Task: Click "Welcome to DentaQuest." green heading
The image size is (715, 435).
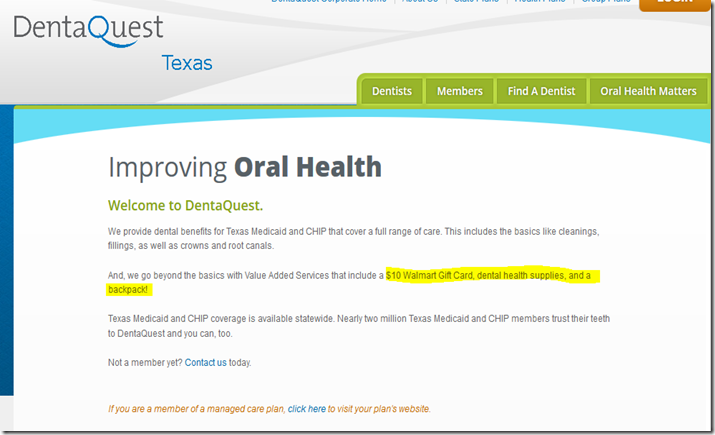Action: click(x=185, y=206)
